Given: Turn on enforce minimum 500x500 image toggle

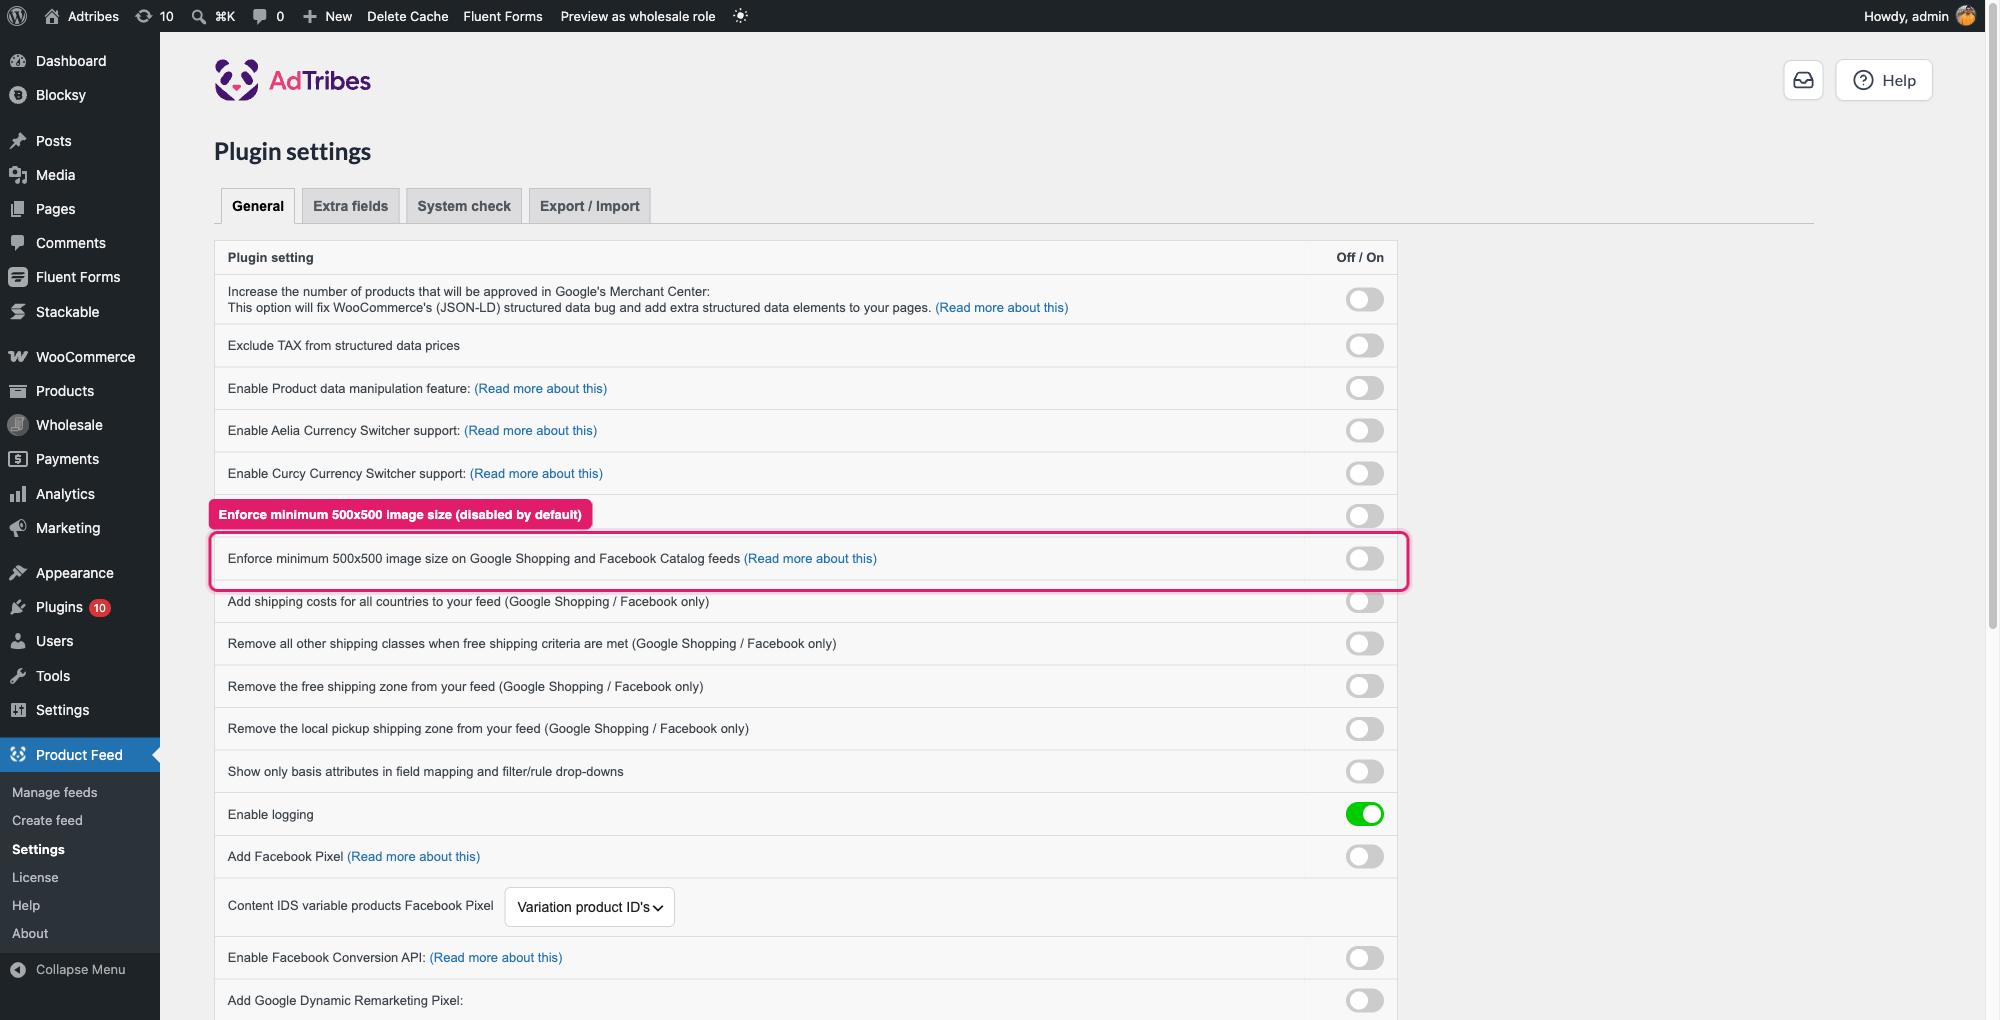Looking at the screenshot, I should pos(1364,559).
